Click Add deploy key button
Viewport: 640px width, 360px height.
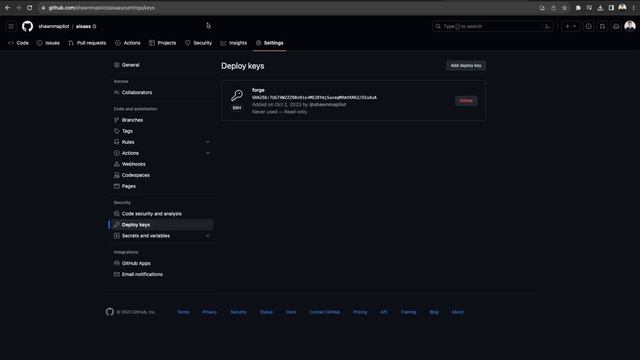[466, 66]
